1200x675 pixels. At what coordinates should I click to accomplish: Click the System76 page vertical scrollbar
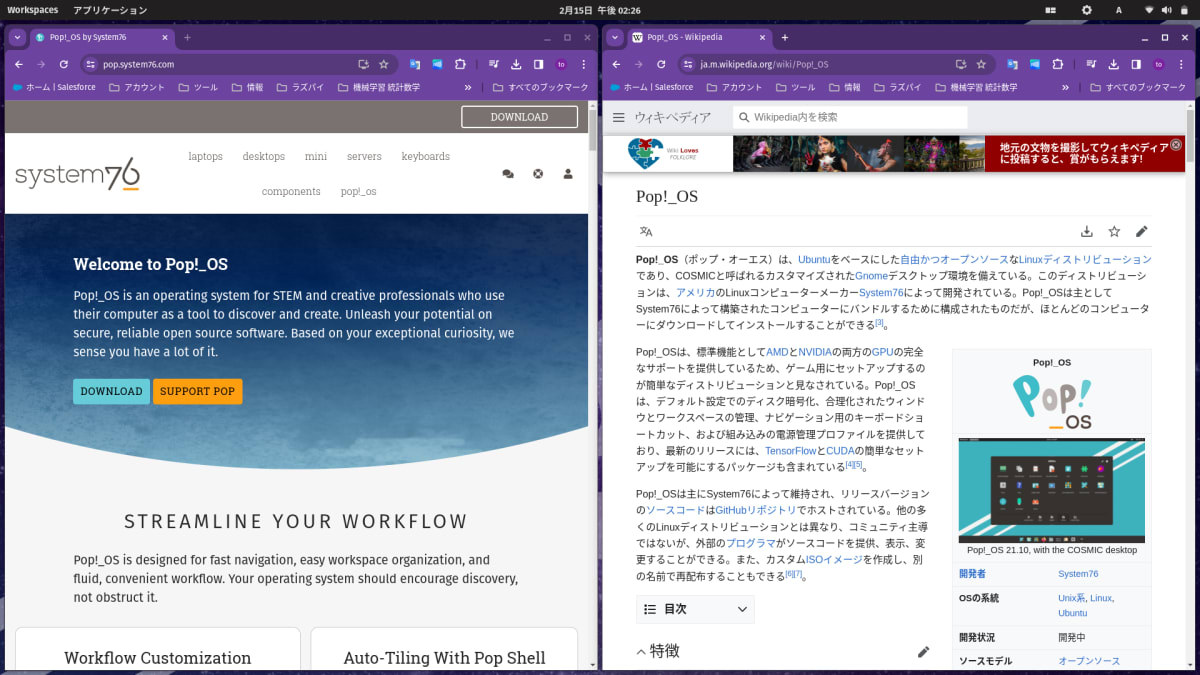pyautogui.click(x=592, y=130)
